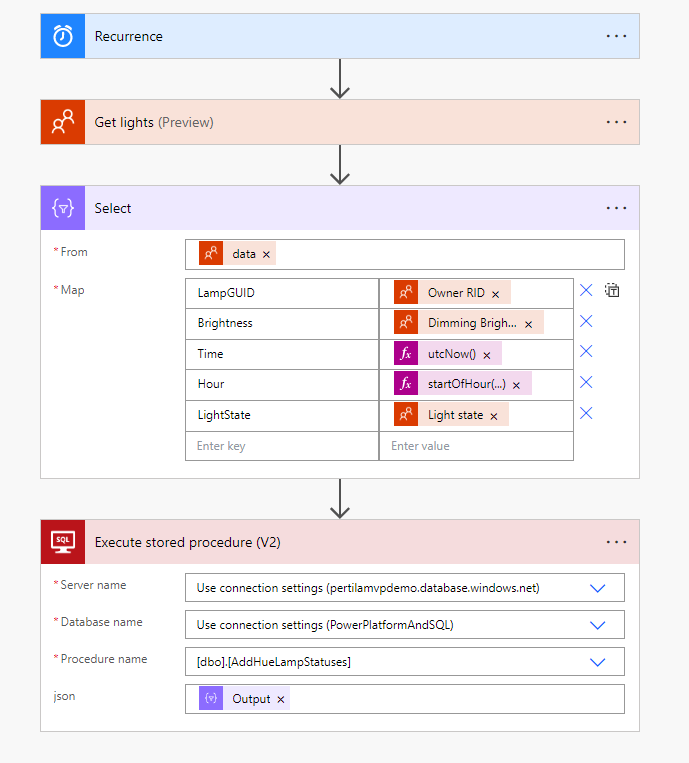Click the Get lights connector icon

click(x=63, y=122)
